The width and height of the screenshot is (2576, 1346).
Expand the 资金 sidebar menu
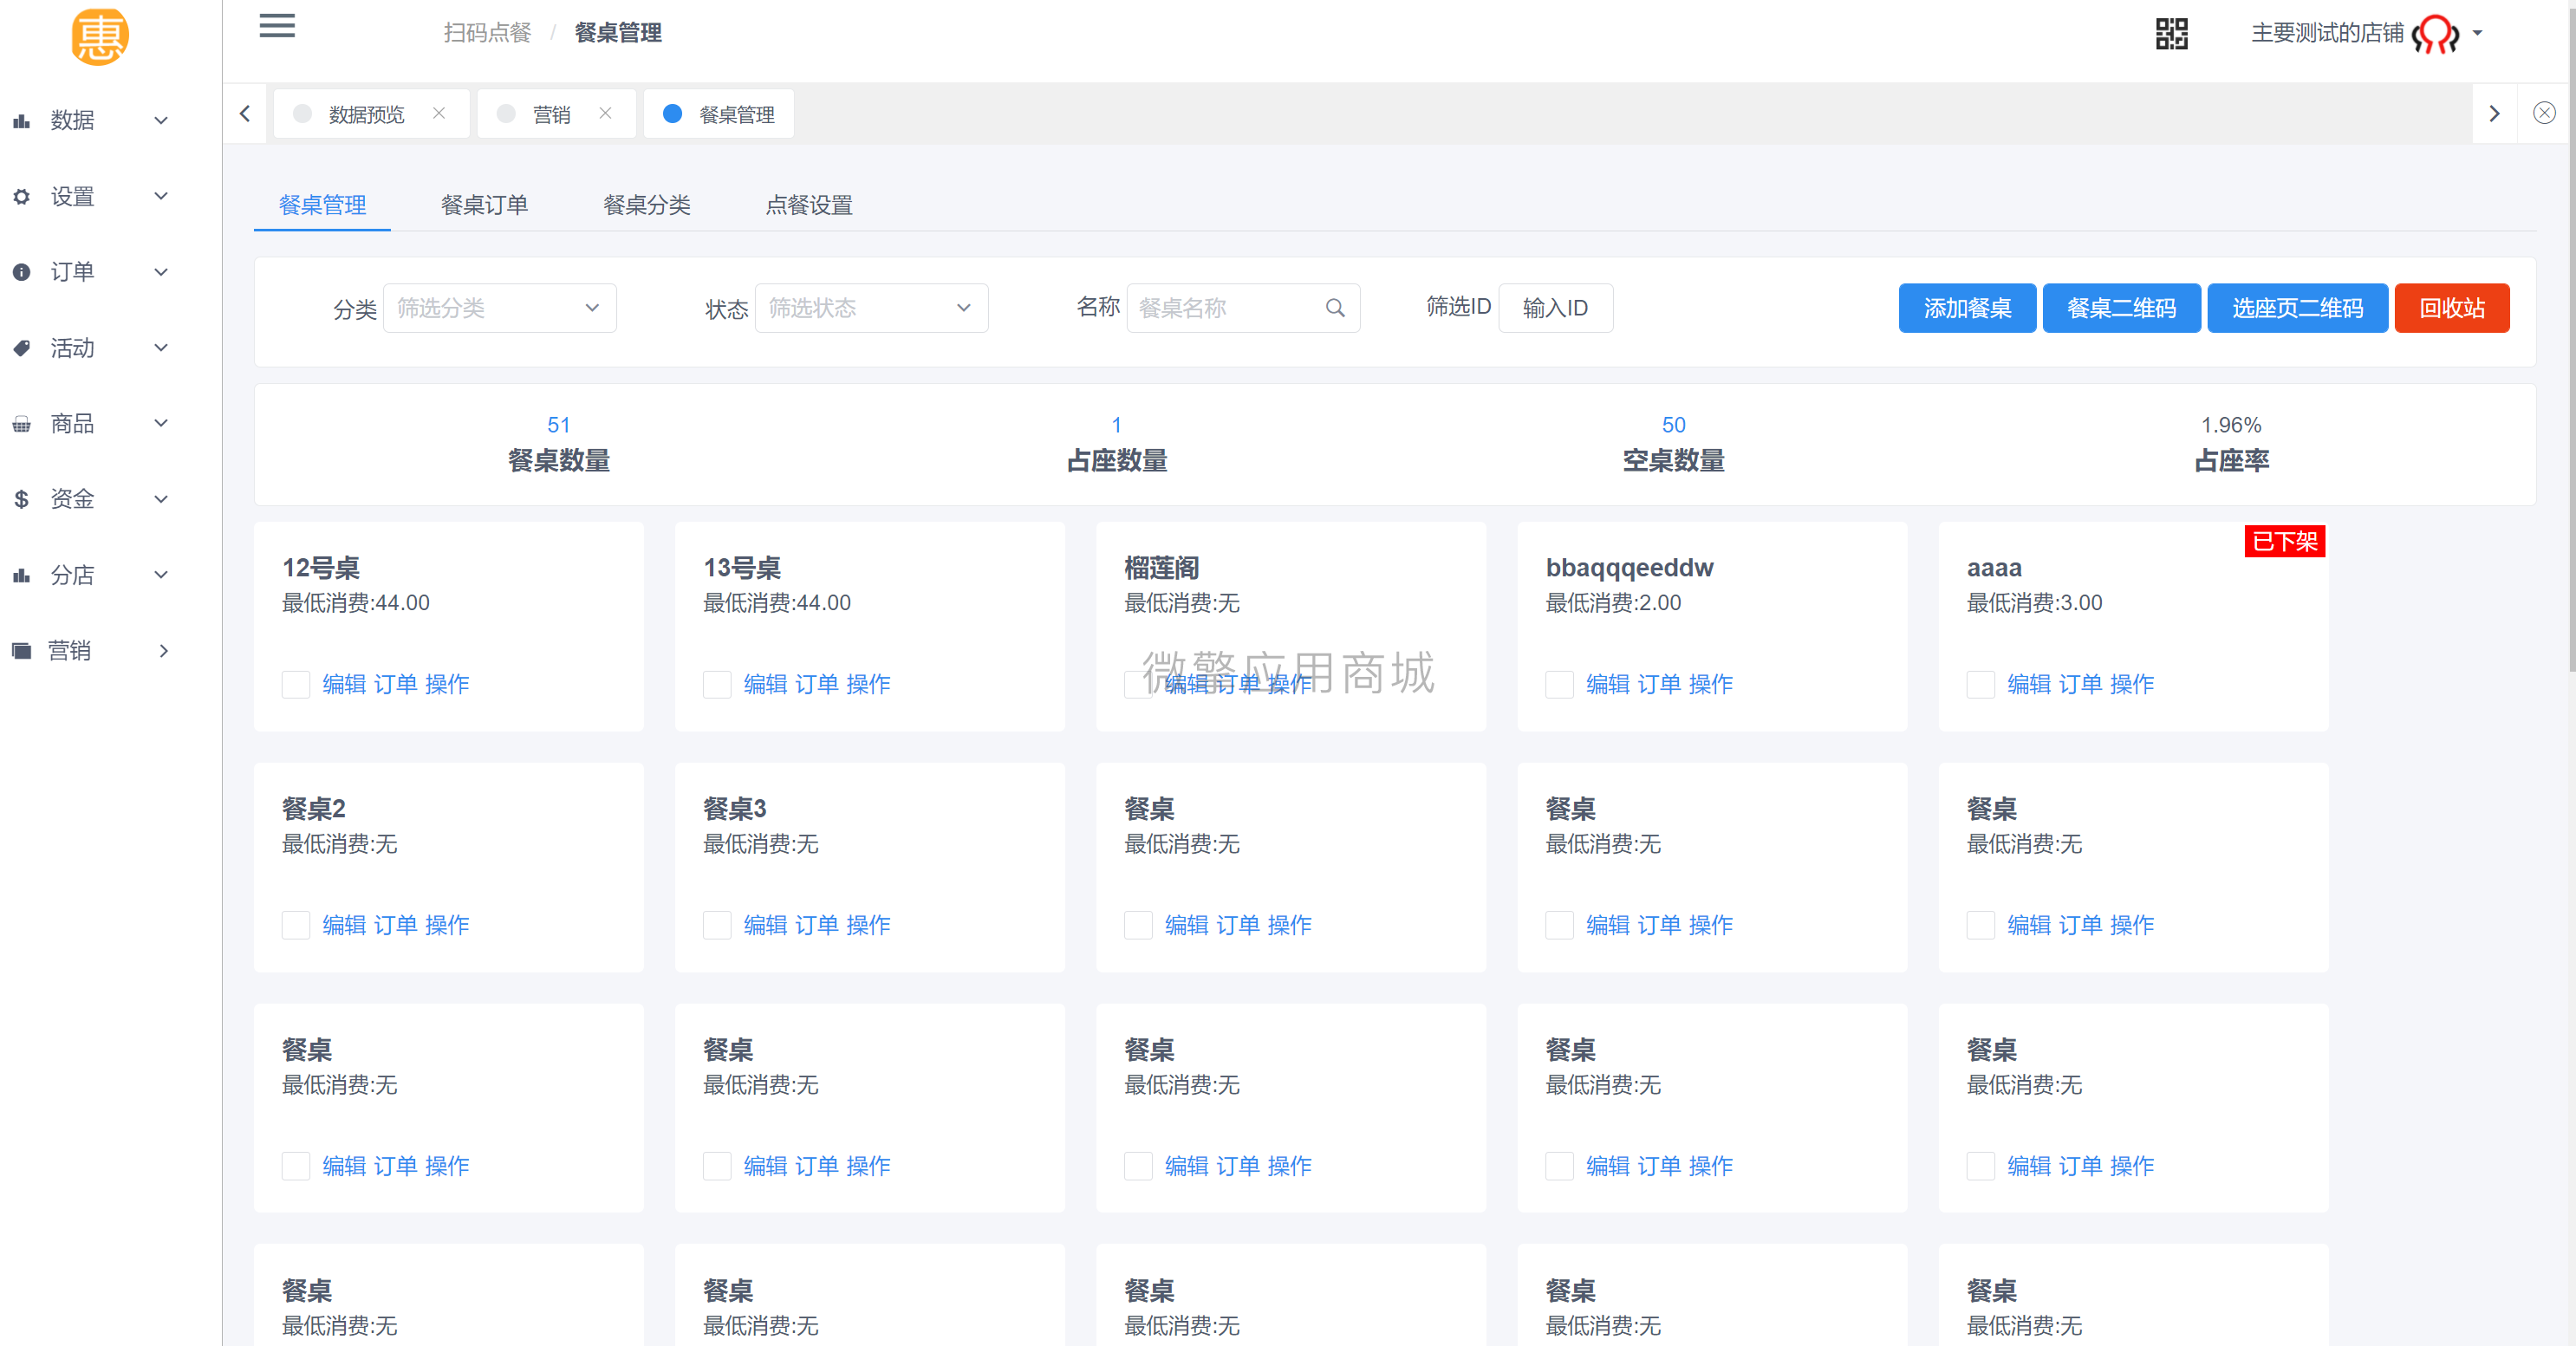pyautogui.click(x=160, y=499)
